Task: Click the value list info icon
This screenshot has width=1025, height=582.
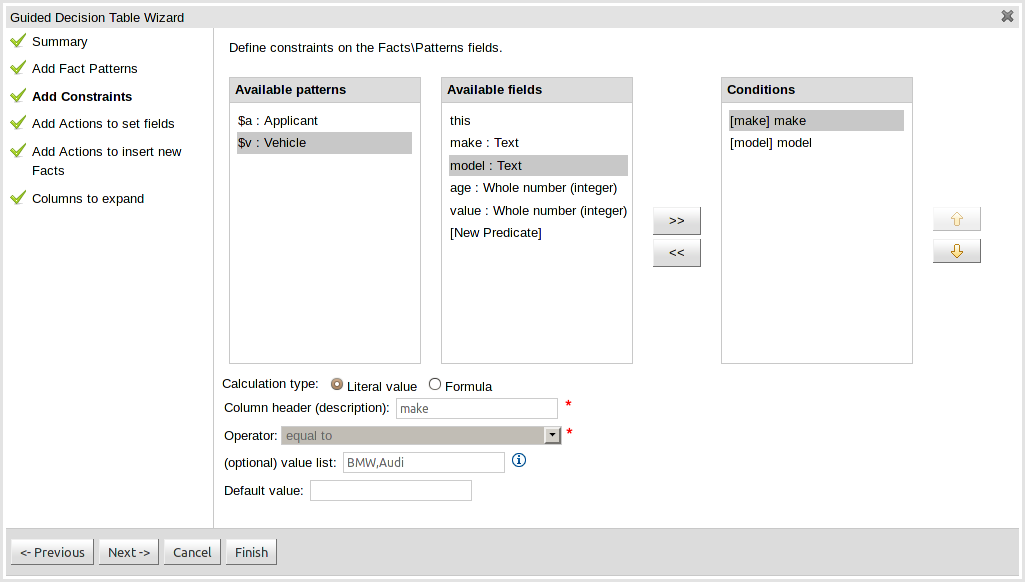Action: [519, 461]
